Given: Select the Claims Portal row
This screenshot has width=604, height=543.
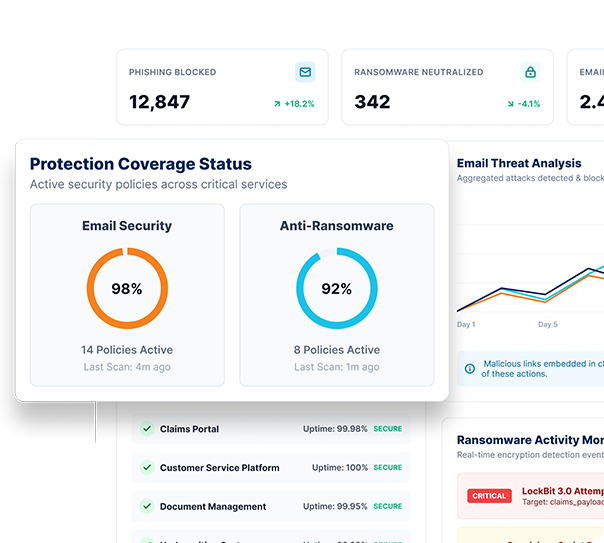Looking at the screenshot, I should [271, 429].
